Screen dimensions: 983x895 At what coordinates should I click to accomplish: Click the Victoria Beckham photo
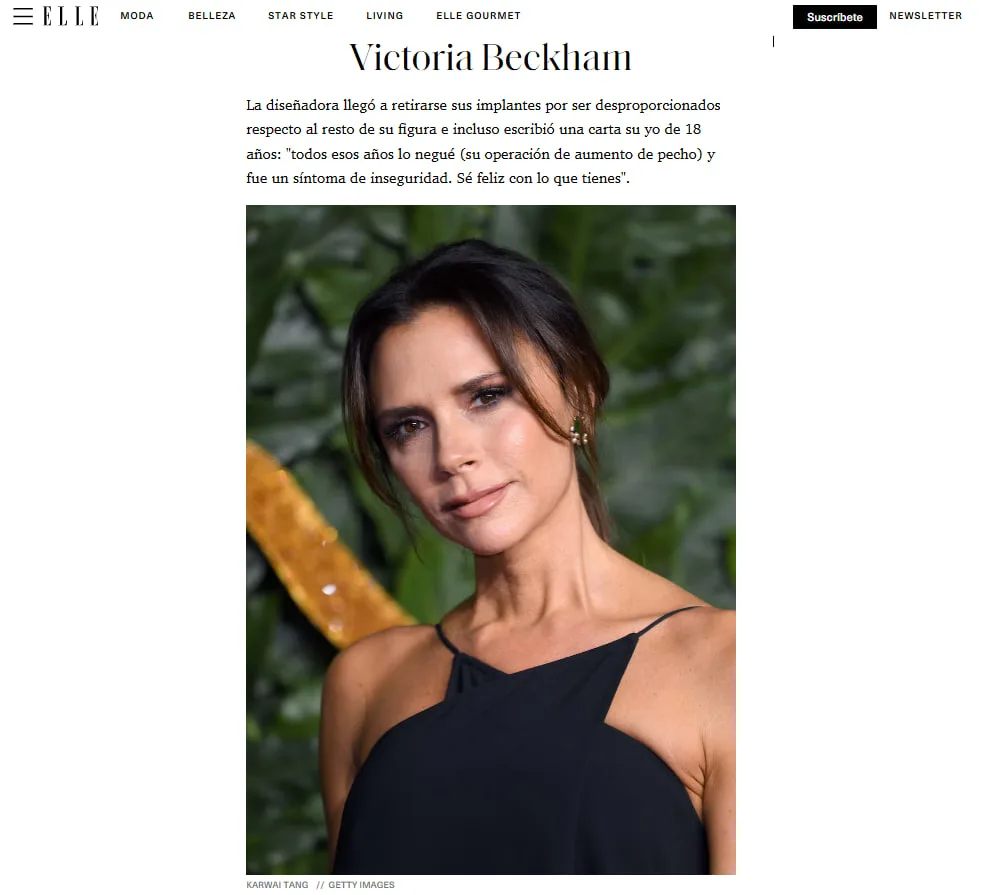(491, 540)
